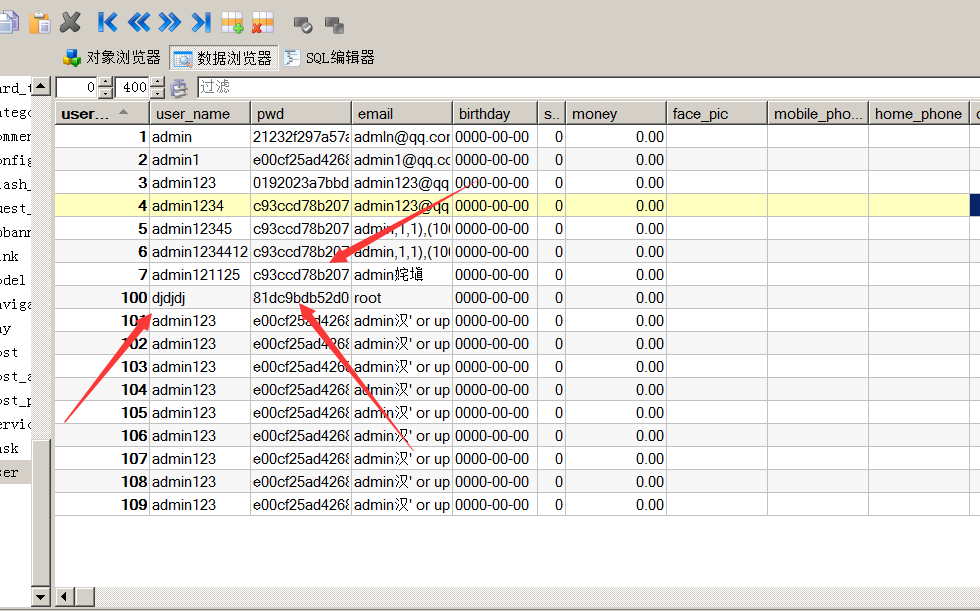Select the user_name cell 'admin12345'
This screenshot has width=980, height=611.
click(x=200, y=229)
